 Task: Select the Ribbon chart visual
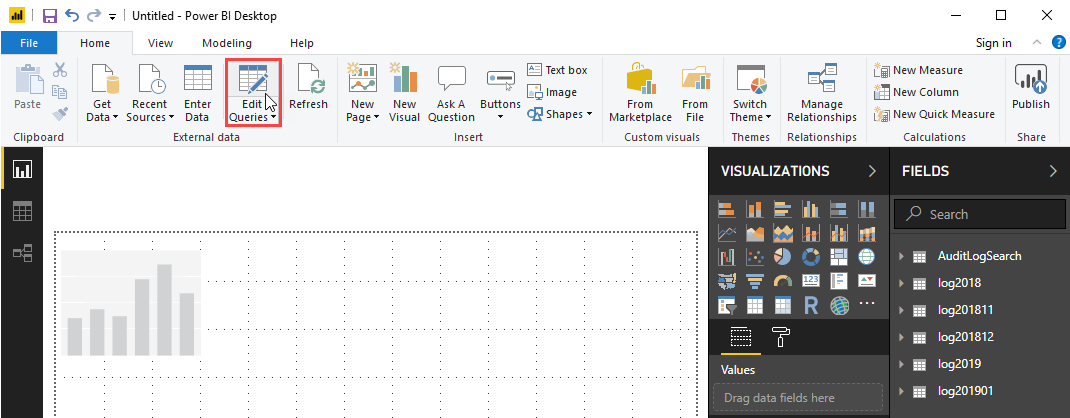[867, 233]
